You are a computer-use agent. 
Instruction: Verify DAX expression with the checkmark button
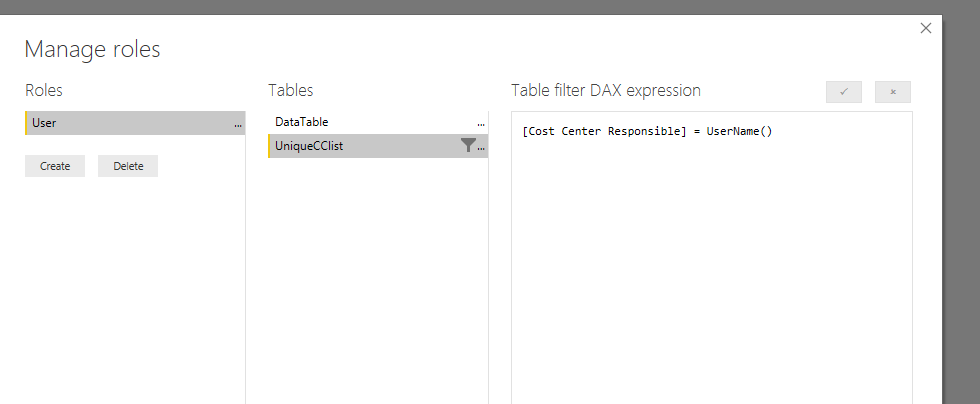[x=844, y=92]
